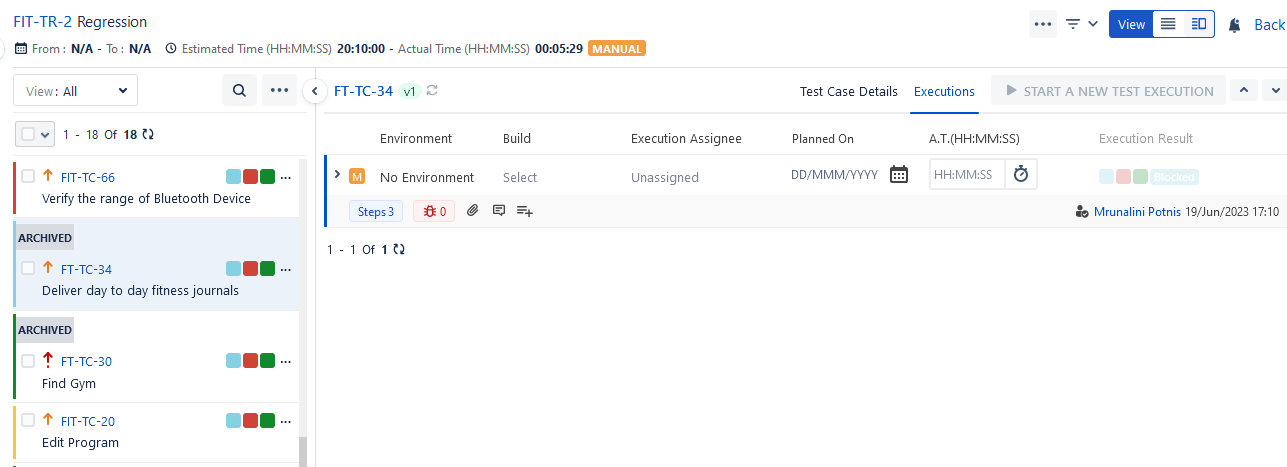1287x467 pixels.
Task: Open the Unassigned execution assignee field
Action: tap(665, 177)
